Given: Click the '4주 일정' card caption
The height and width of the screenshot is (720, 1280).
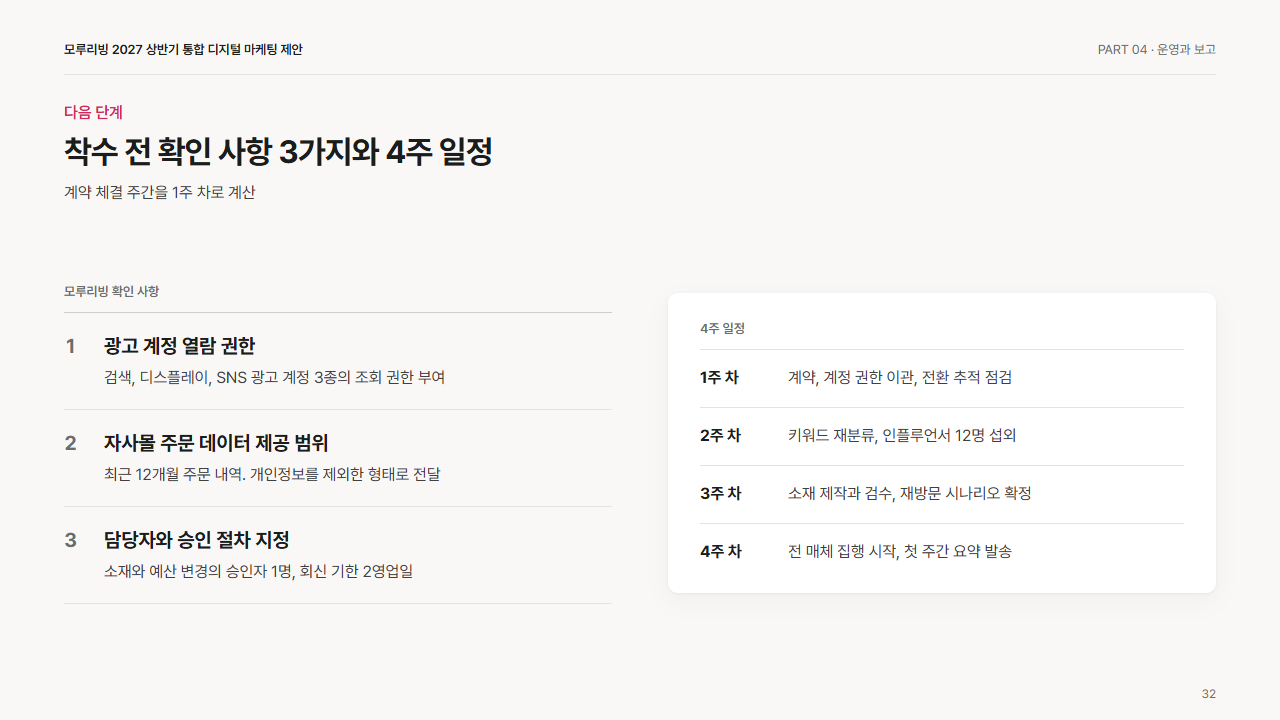Looking at the screenshot, I should [722, 328].
